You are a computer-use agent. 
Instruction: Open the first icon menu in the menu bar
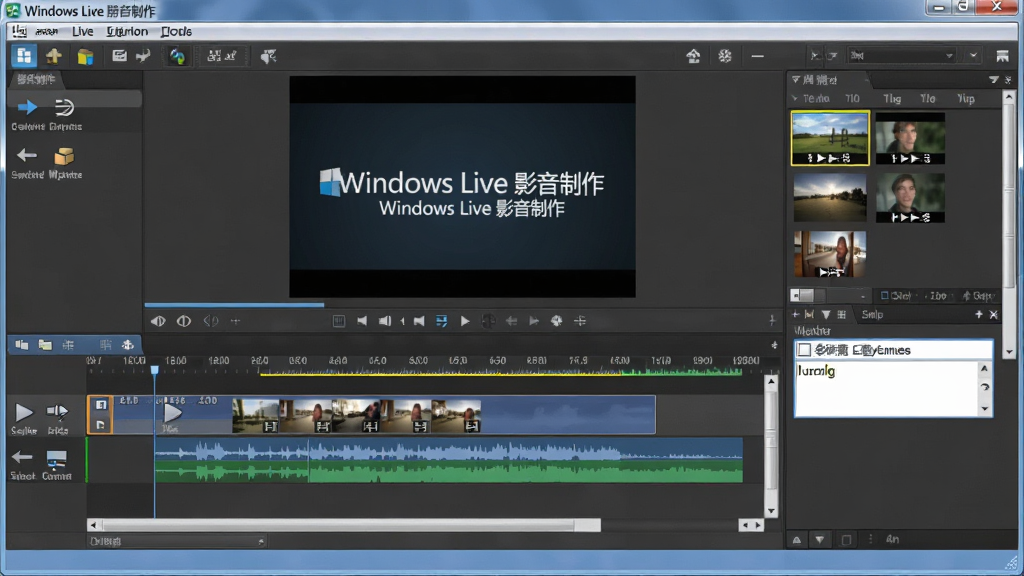pos(20,31)
